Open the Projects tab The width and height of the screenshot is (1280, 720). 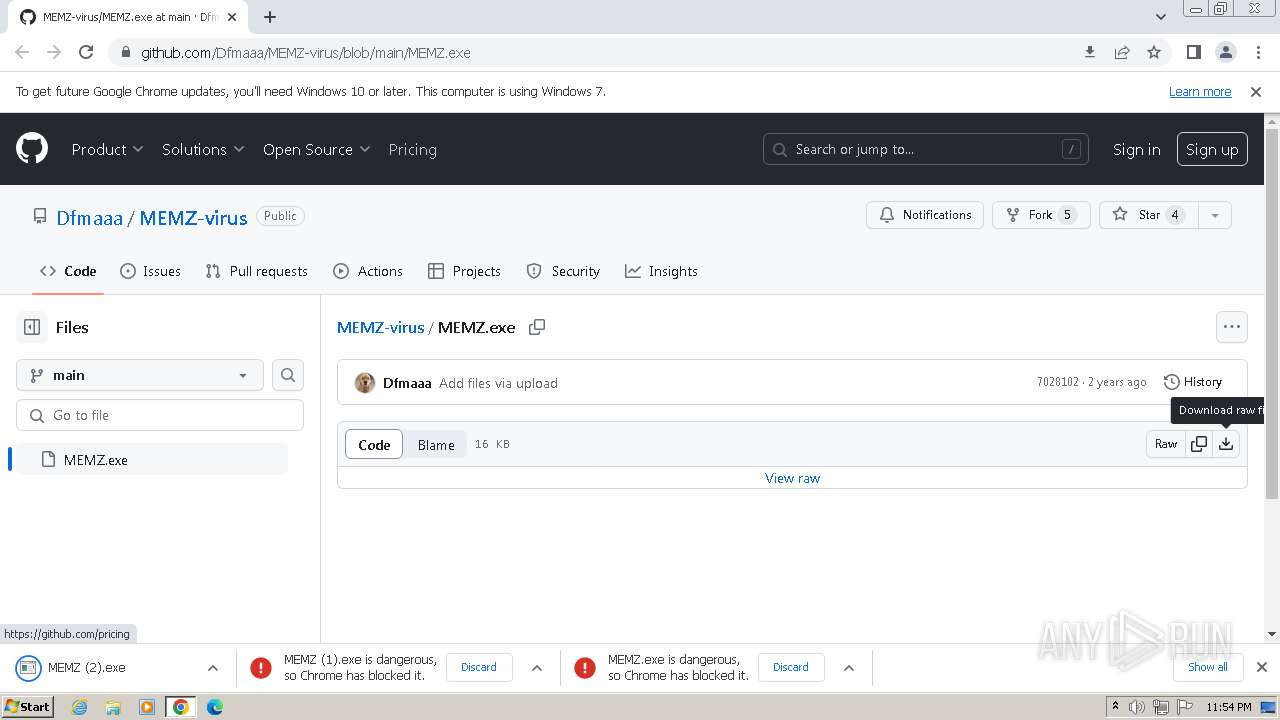click(x=464, y=271)
